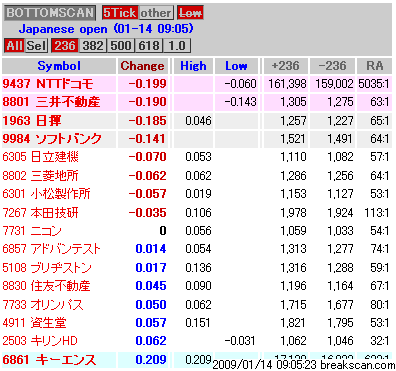Click low value -0.060 for NTTドコモ
The width and height of the screenshot is (396, 371).
point(240,84)
